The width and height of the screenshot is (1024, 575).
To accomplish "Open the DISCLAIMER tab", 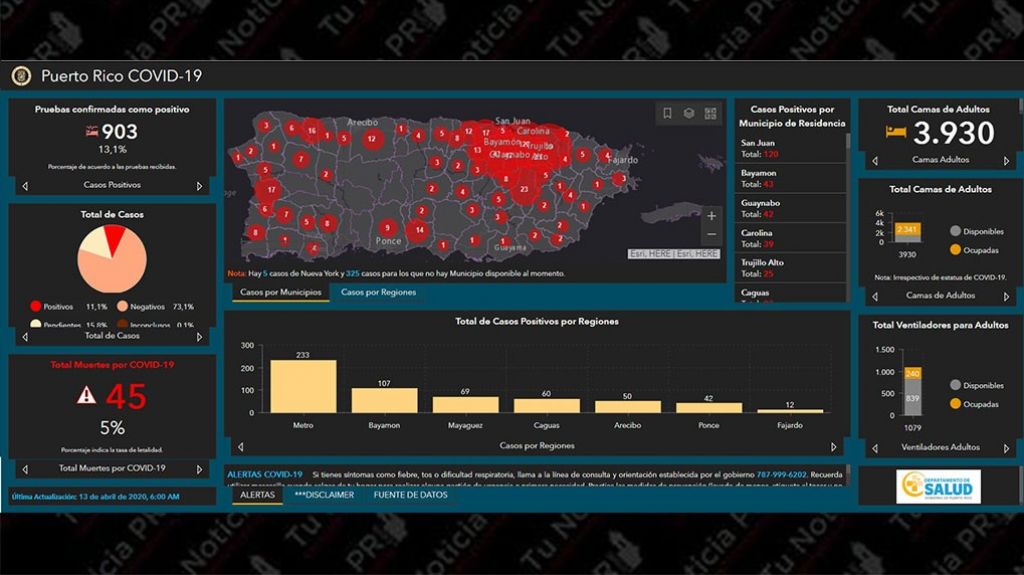I will tap(324, 495).
